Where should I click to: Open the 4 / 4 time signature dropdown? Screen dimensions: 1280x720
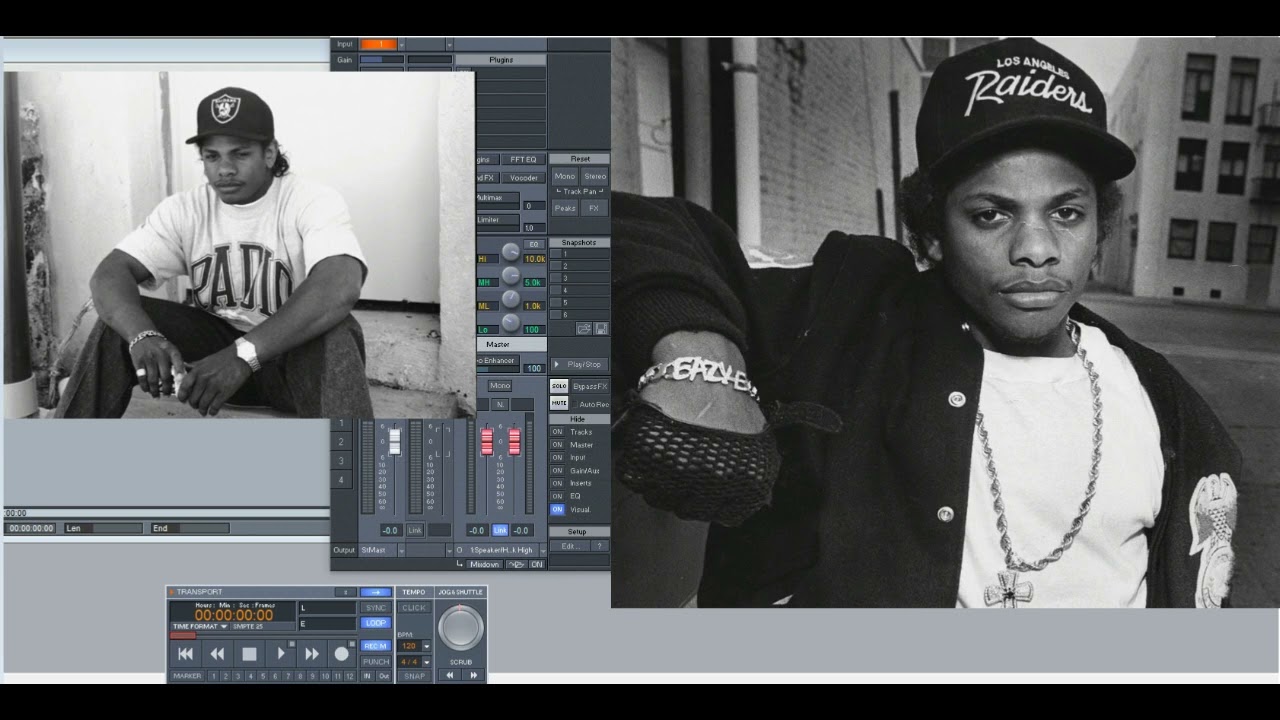426,662
